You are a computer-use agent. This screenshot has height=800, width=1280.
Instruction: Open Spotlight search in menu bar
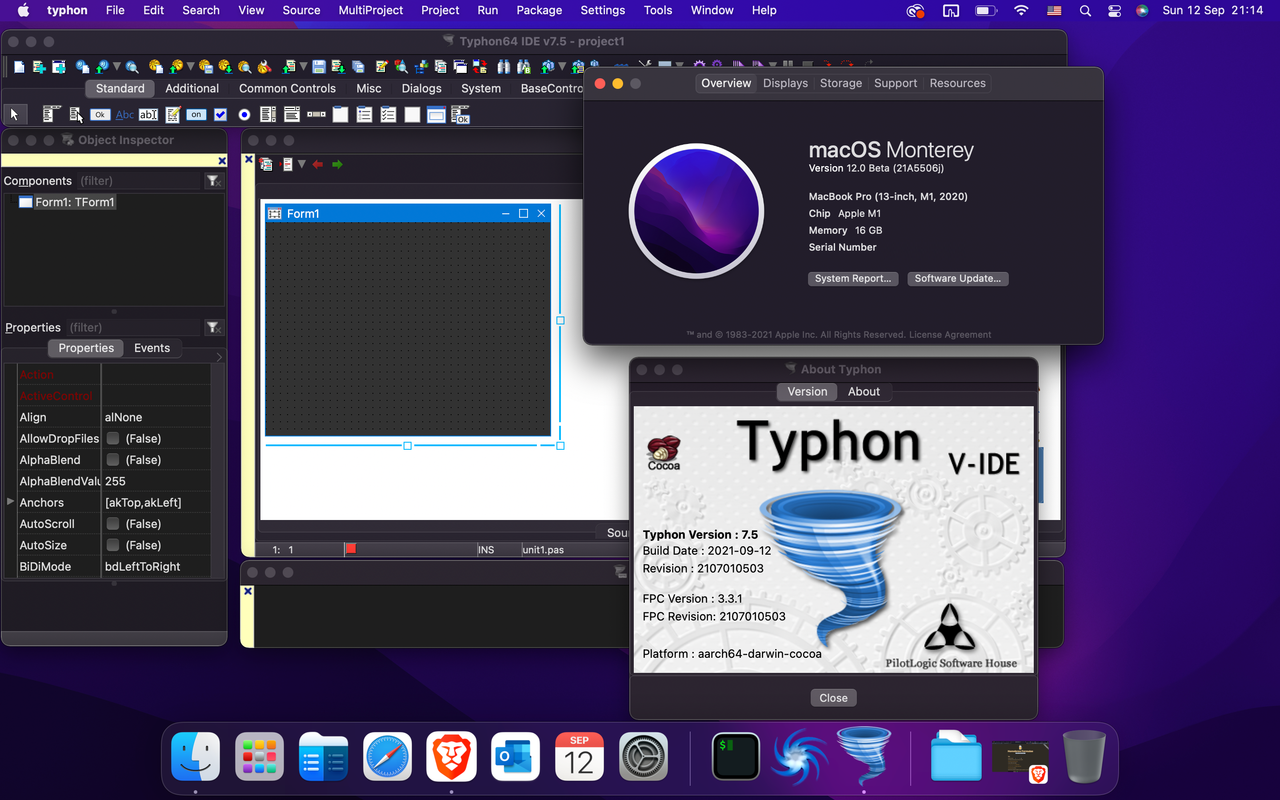(1085, 10)
